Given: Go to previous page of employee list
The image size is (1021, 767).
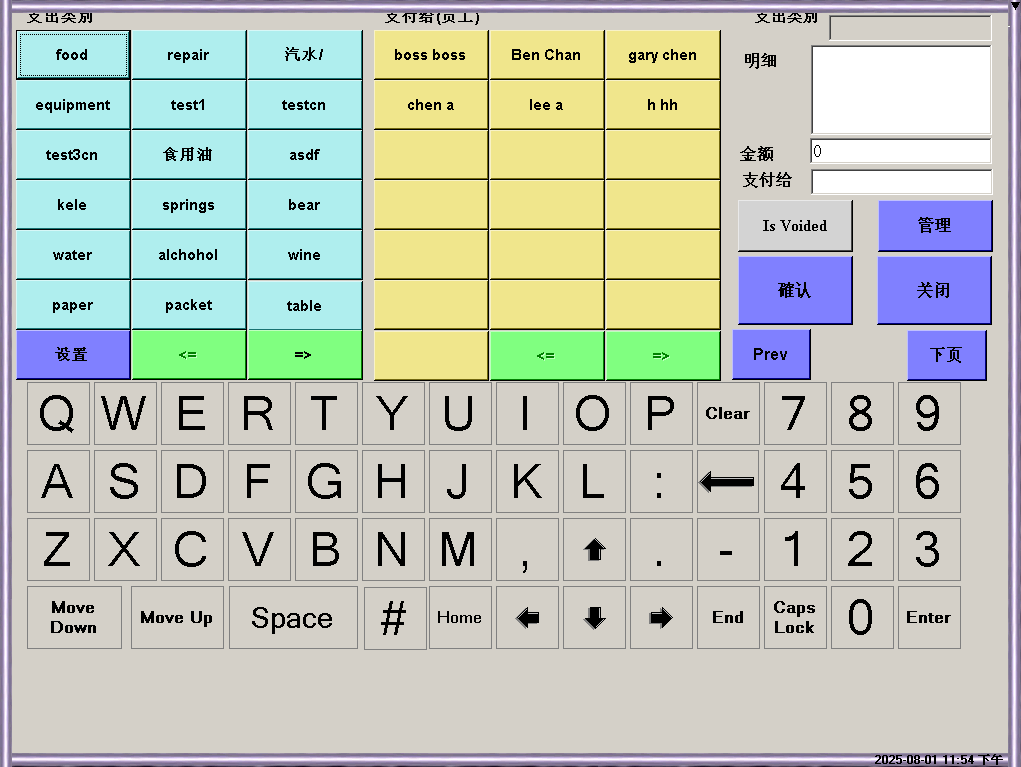Looking at the screenshot, I should tap(545, 355).
